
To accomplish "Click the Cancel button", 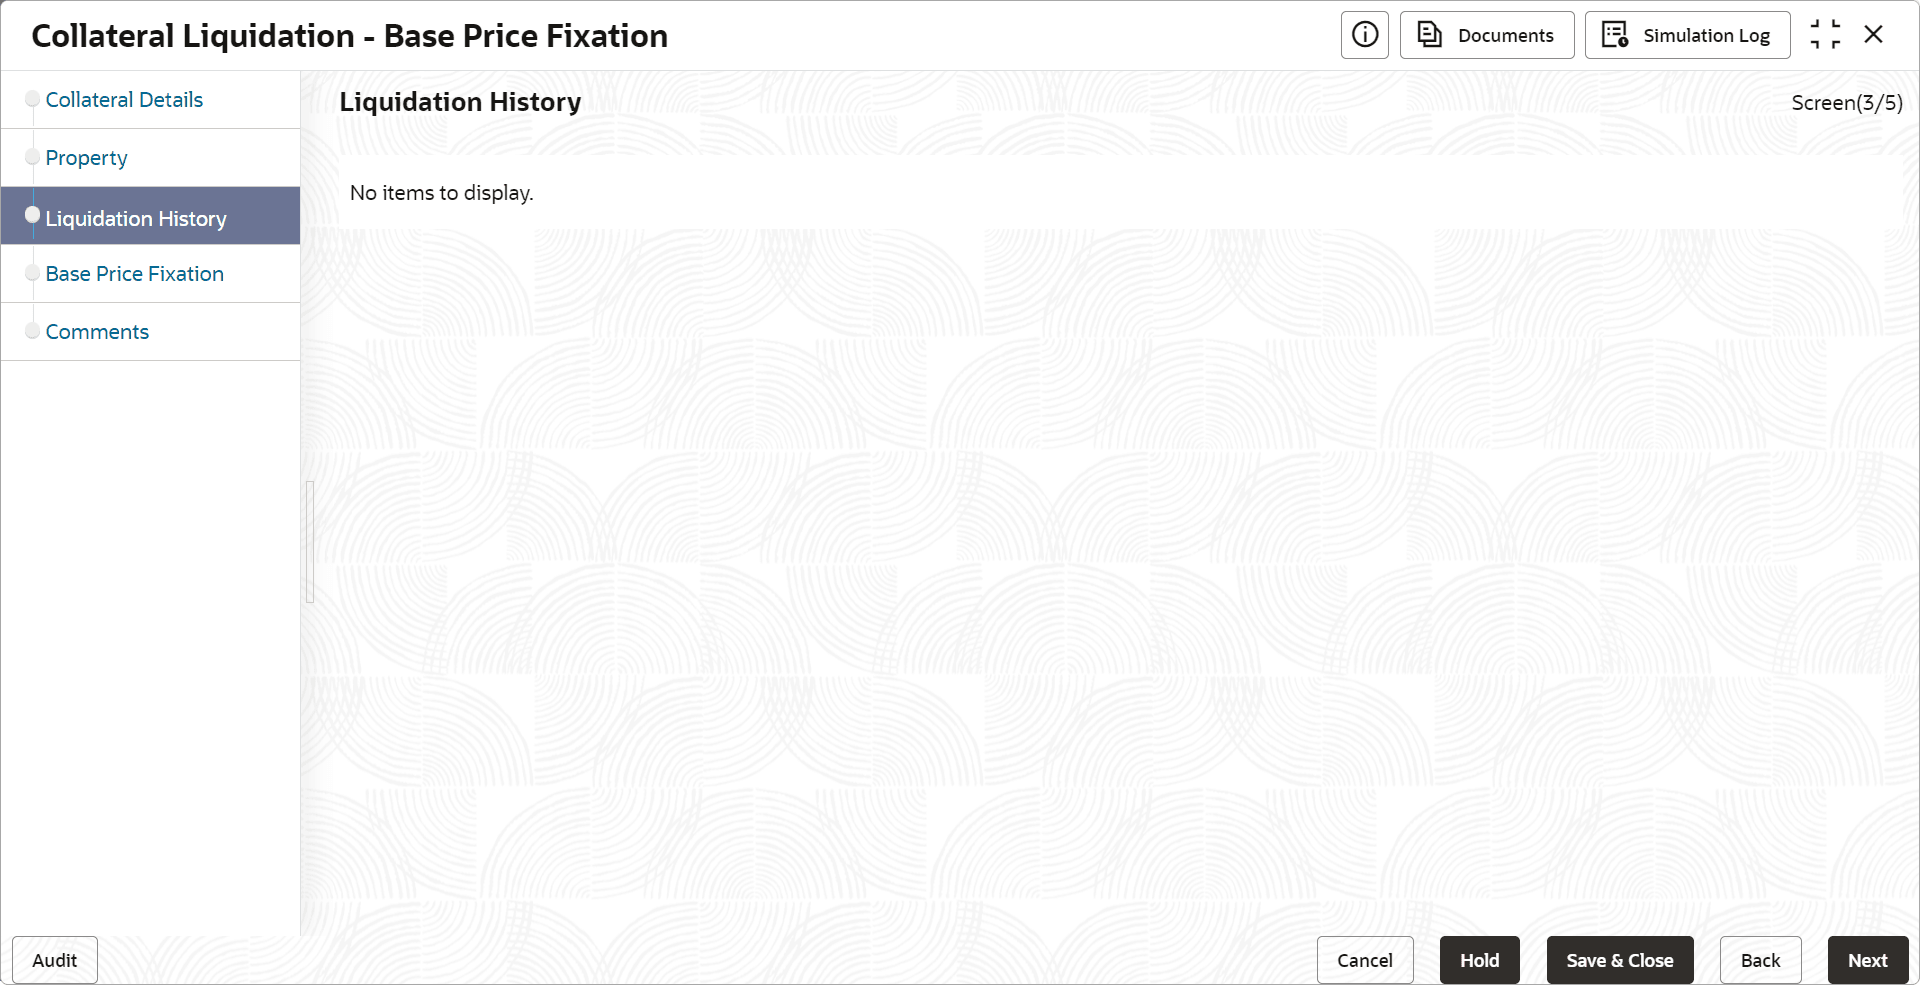I will 1365,960.
